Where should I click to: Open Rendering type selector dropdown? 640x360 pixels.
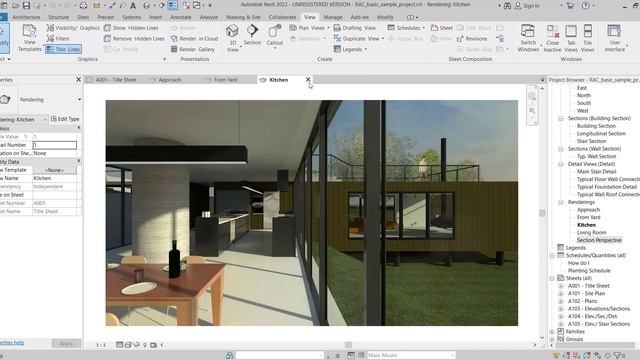(79, 99)
